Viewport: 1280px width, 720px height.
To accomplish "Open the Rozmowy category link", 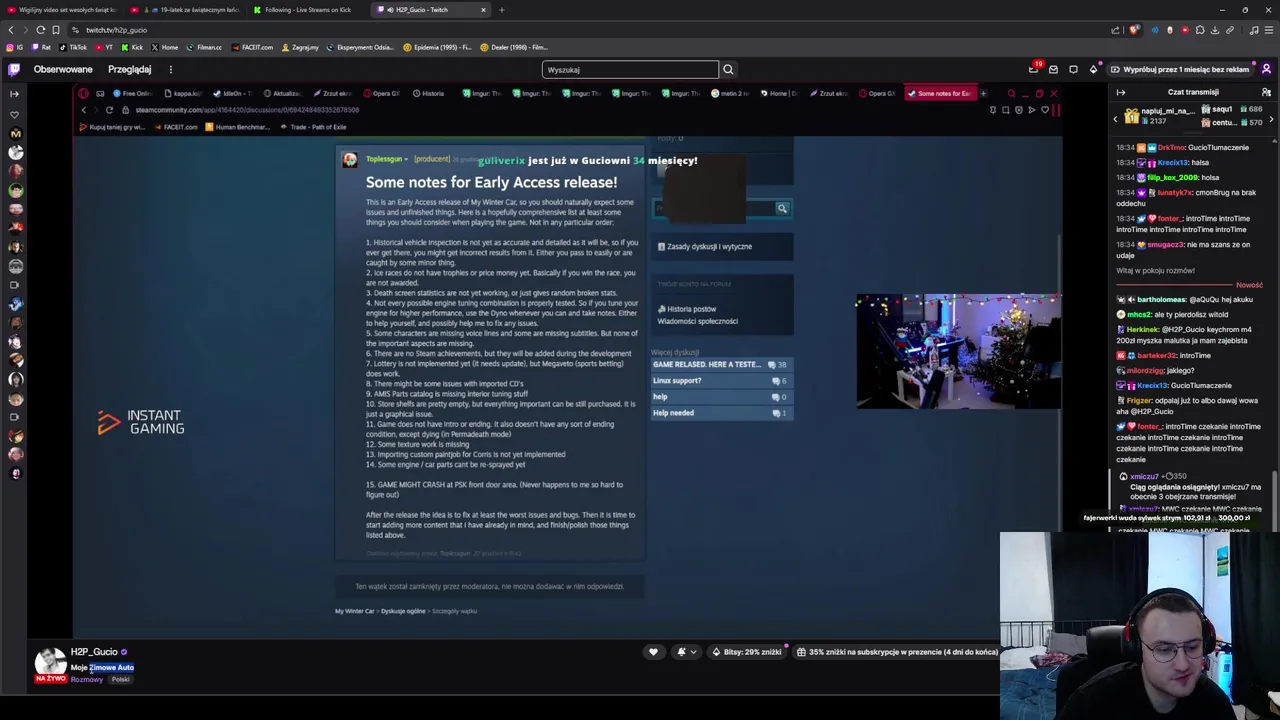I will pyautogui.click(x=87, y=679).
